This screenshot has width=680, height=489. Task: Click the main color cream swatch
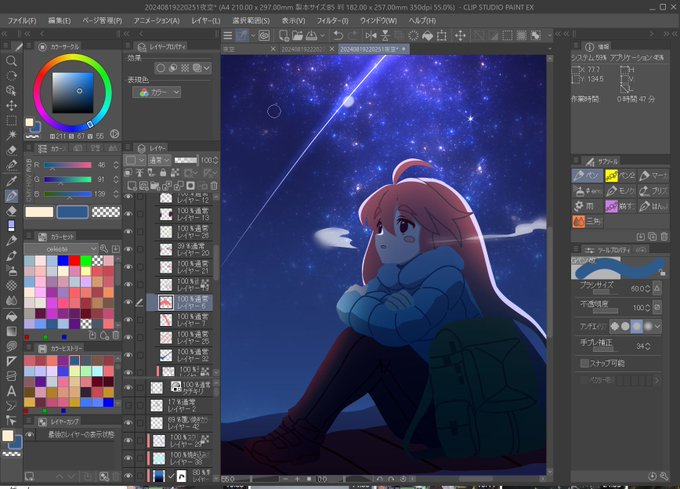pos(39,212)
